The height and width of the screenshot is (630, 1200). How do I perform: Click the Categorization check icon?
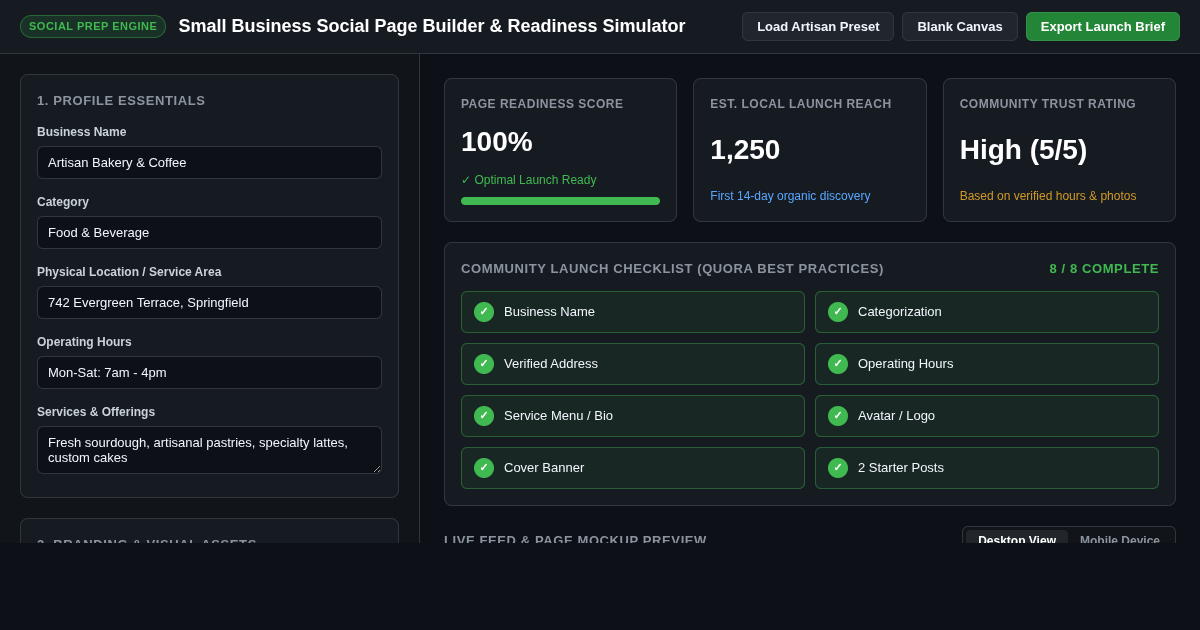pos(838,312)
